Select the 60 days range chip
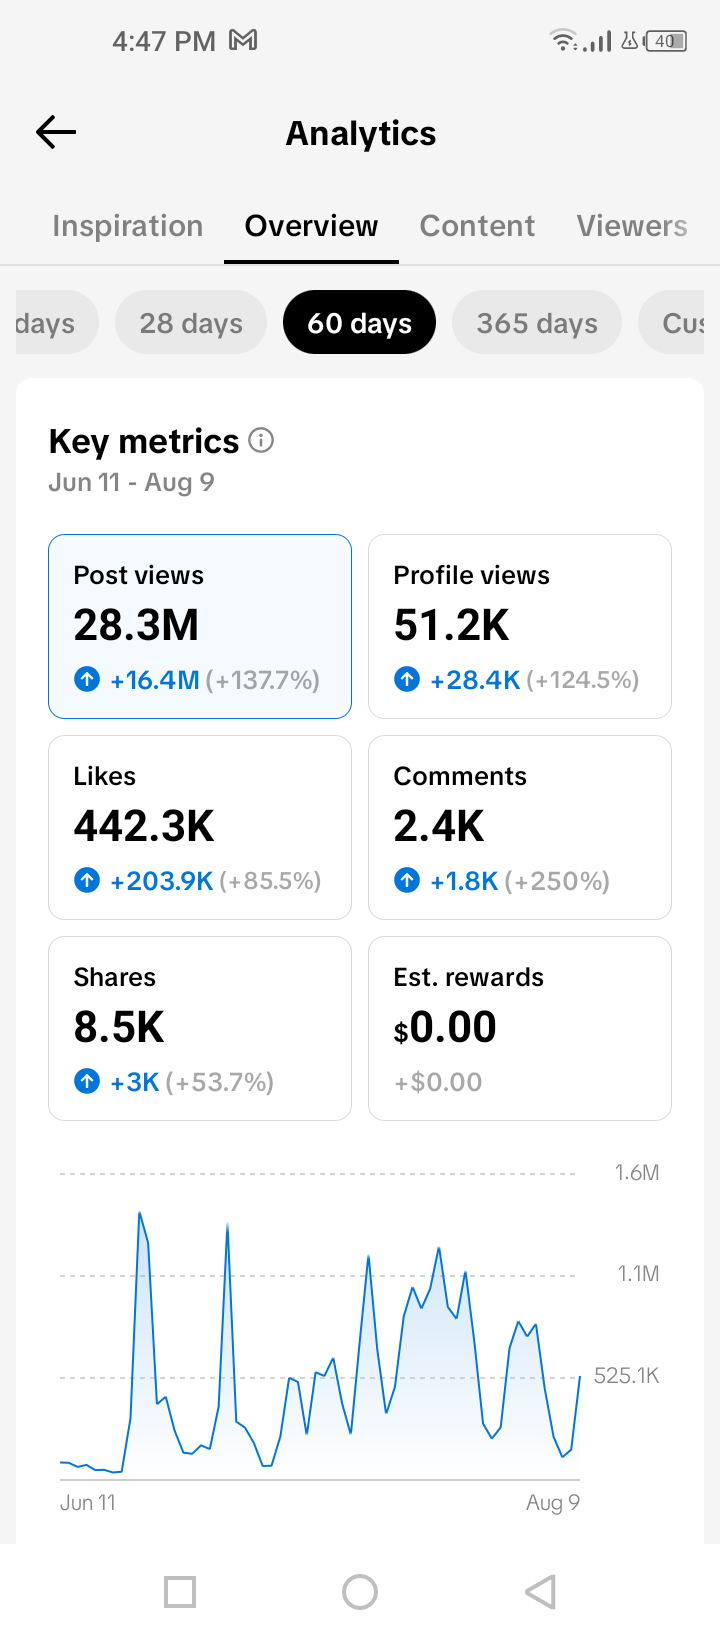This screenshot has width=720, height=1640. tap(359, 323)
